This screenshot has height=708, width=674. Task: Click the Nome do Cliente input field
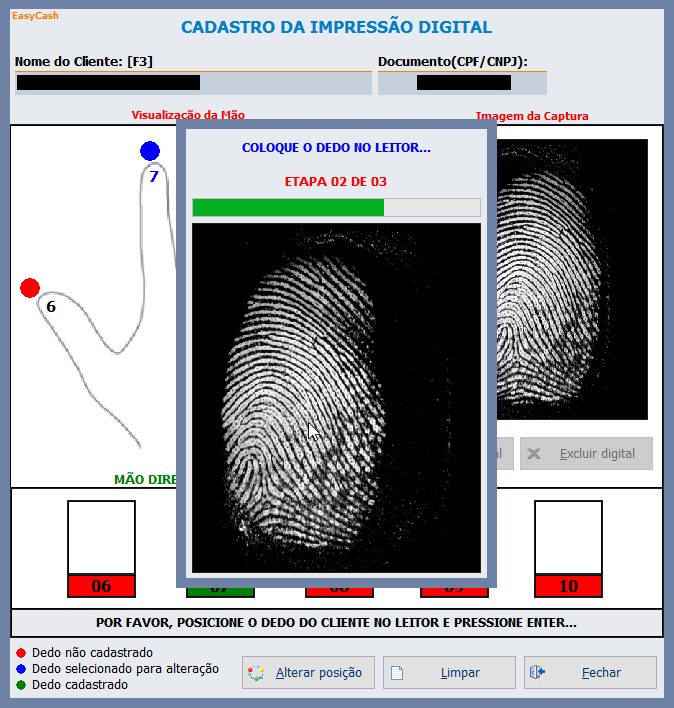193,83
